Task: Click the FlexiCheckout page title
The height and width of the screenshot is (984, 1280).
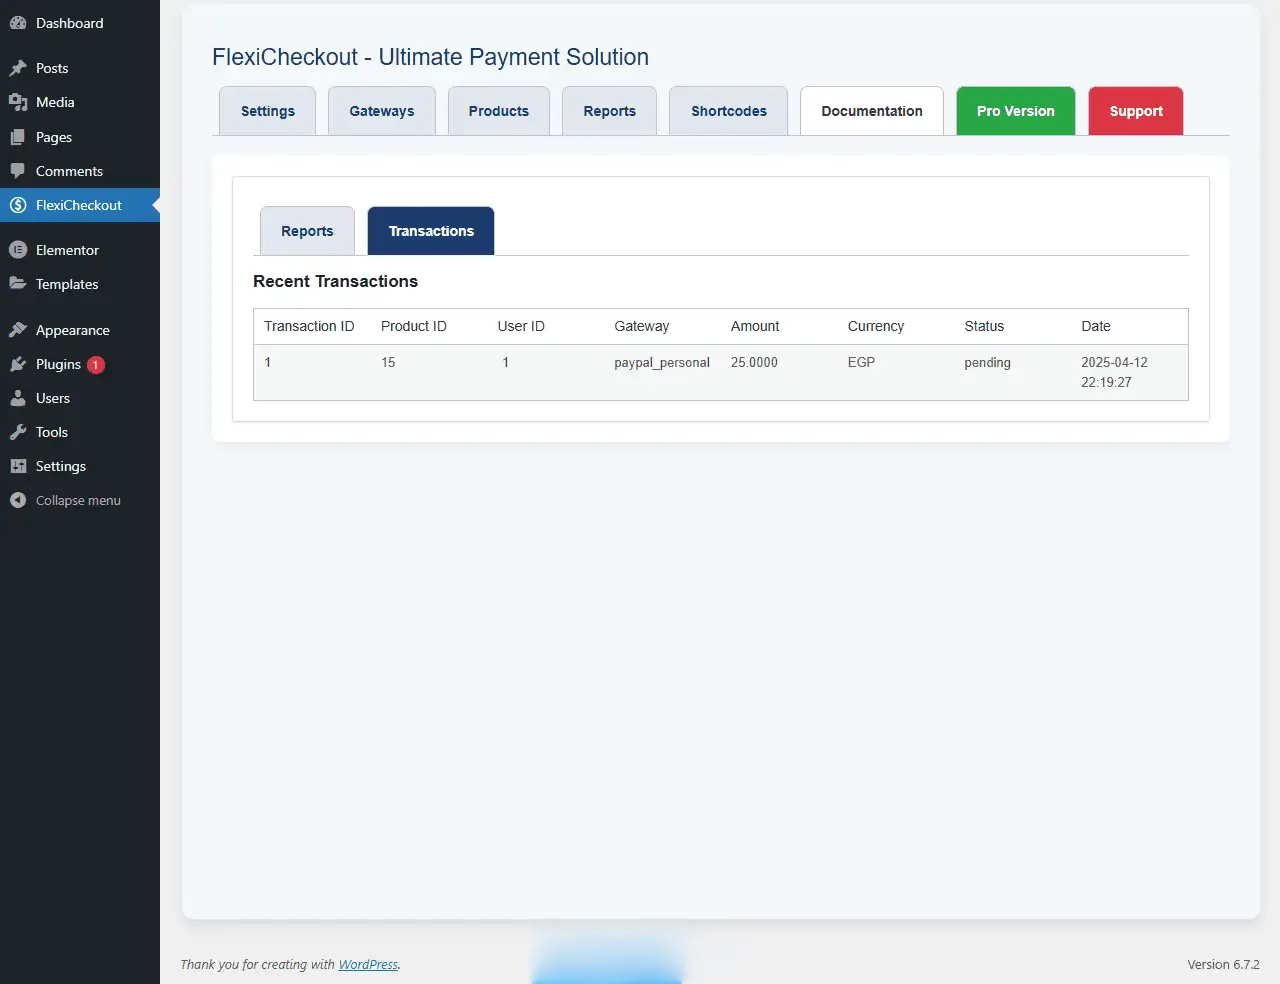Action: coord(430,57)
